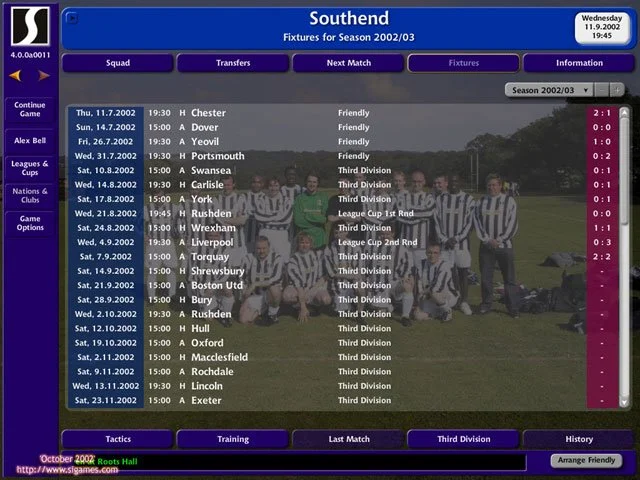
Task: Open Game Options in the sidebar
Action: pyautogui.click(x=30, y=223)
